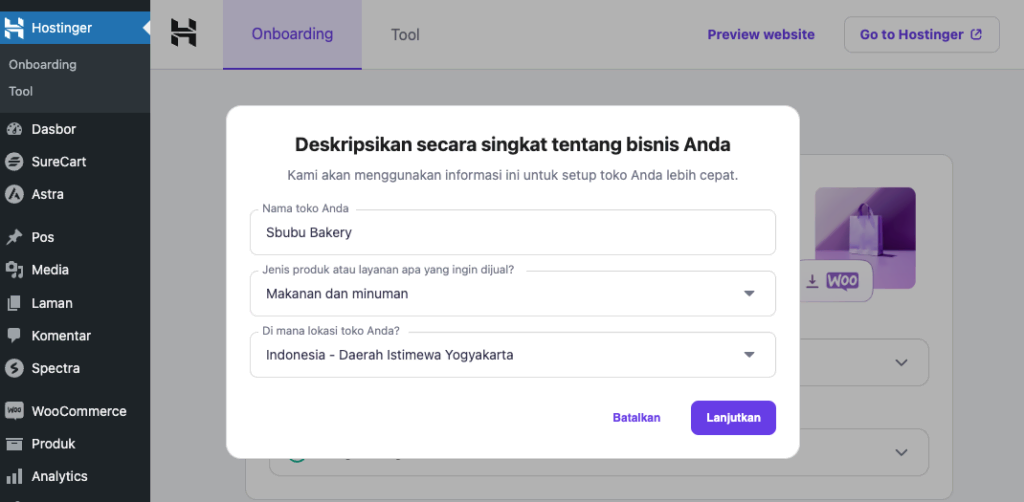Click the Hostinger logo in the top bar

click(x=183, y=33)
